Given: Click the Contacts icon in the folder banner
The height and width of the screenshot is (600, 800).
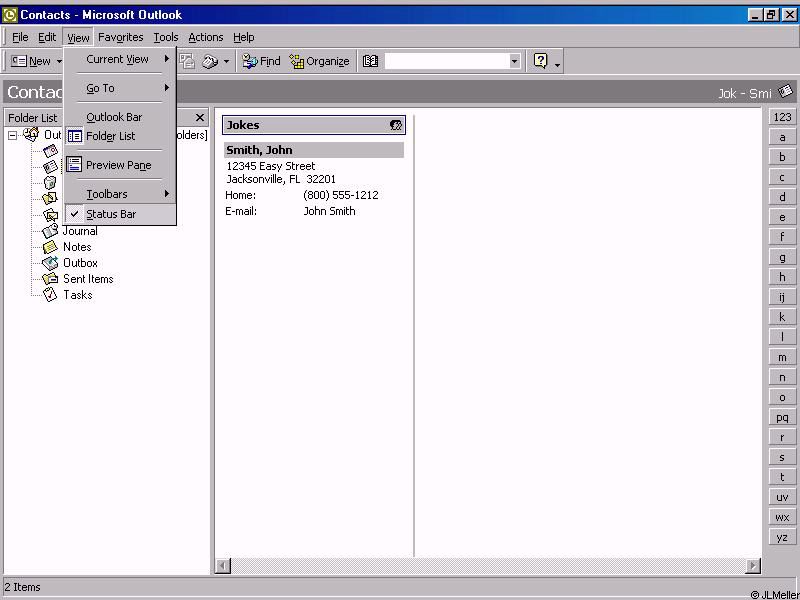Looking at the screenshot, I should pos(785,92).
